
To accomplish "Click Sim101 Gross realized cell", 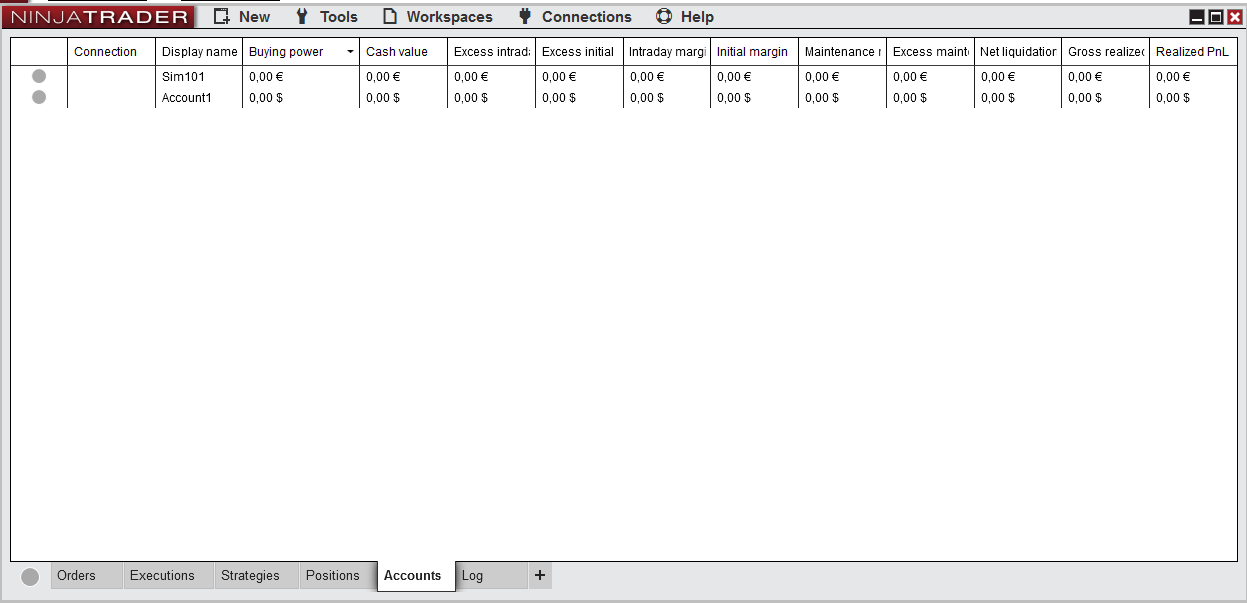I will pyautogui.click(x=1105, y=77).
